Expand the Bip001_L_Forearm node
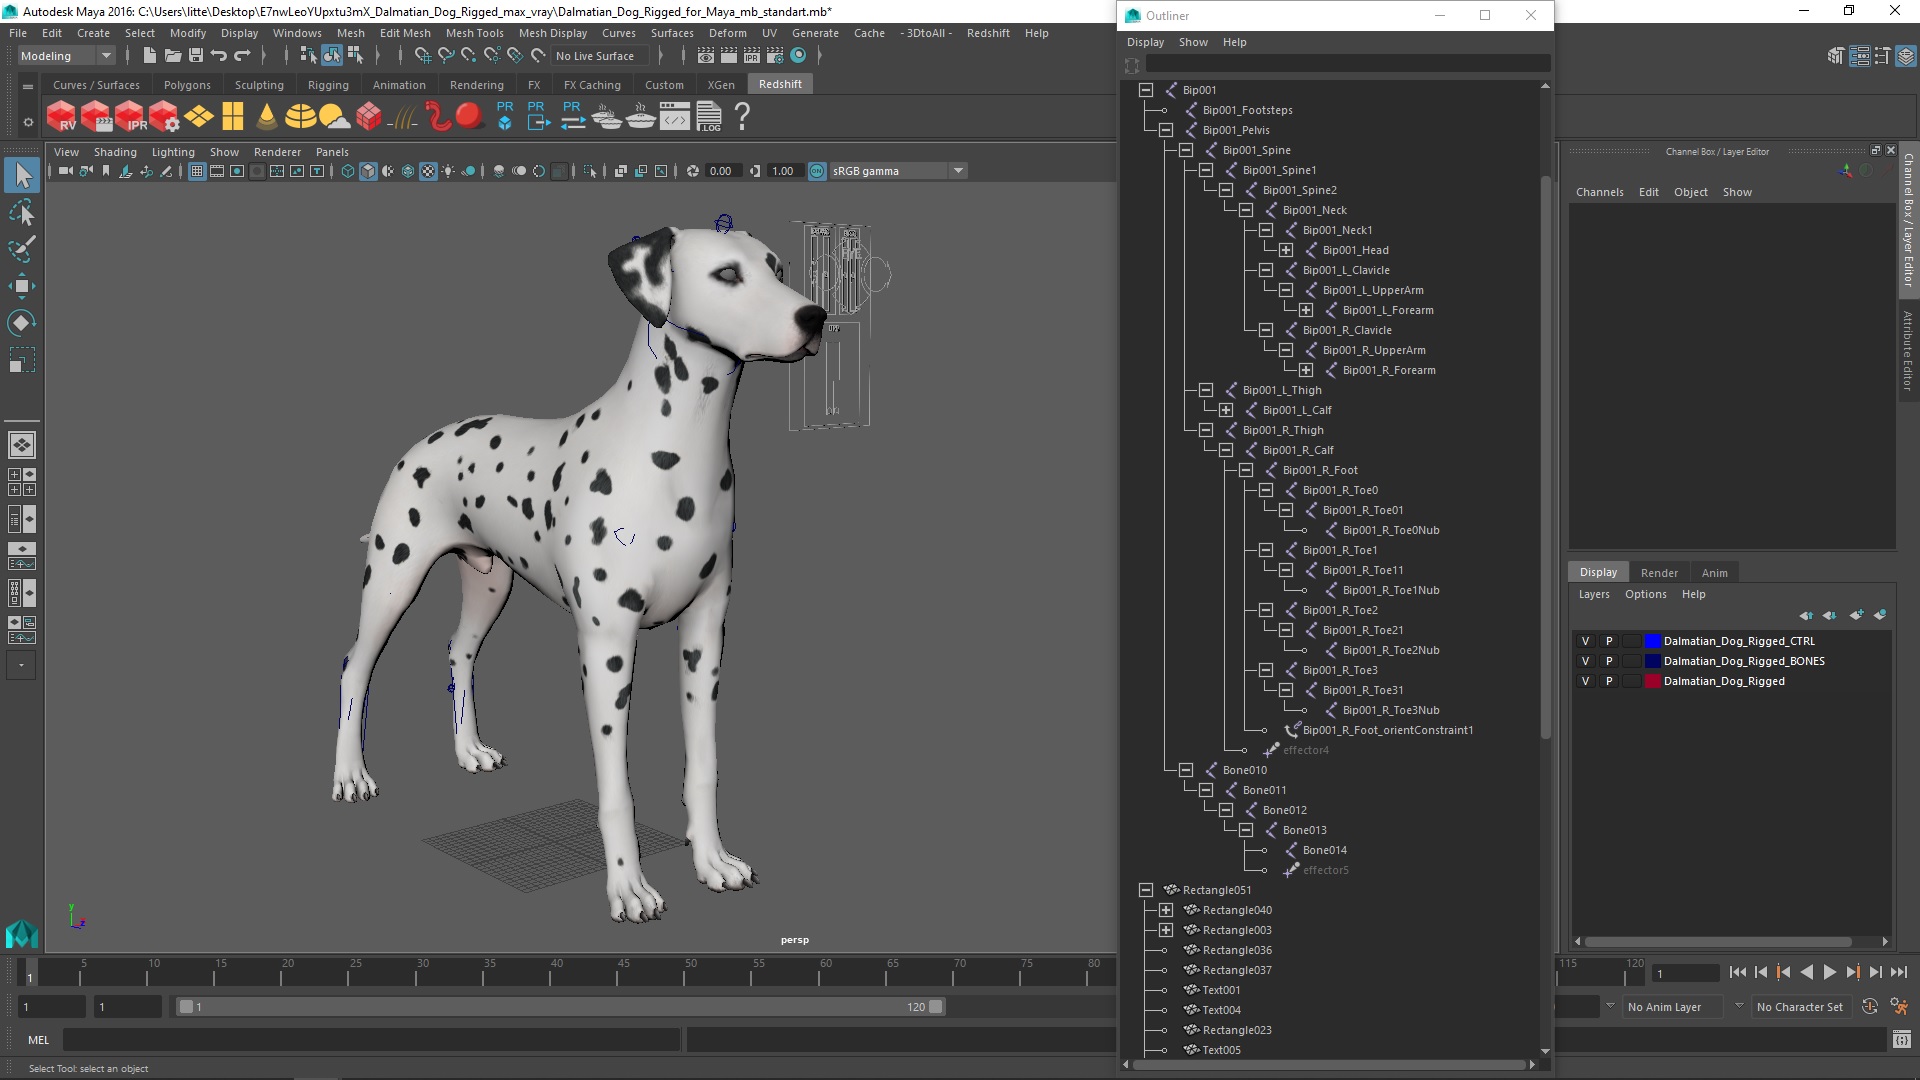The width and height of the screenshot is (1920, 1080). pos(1306,310)
